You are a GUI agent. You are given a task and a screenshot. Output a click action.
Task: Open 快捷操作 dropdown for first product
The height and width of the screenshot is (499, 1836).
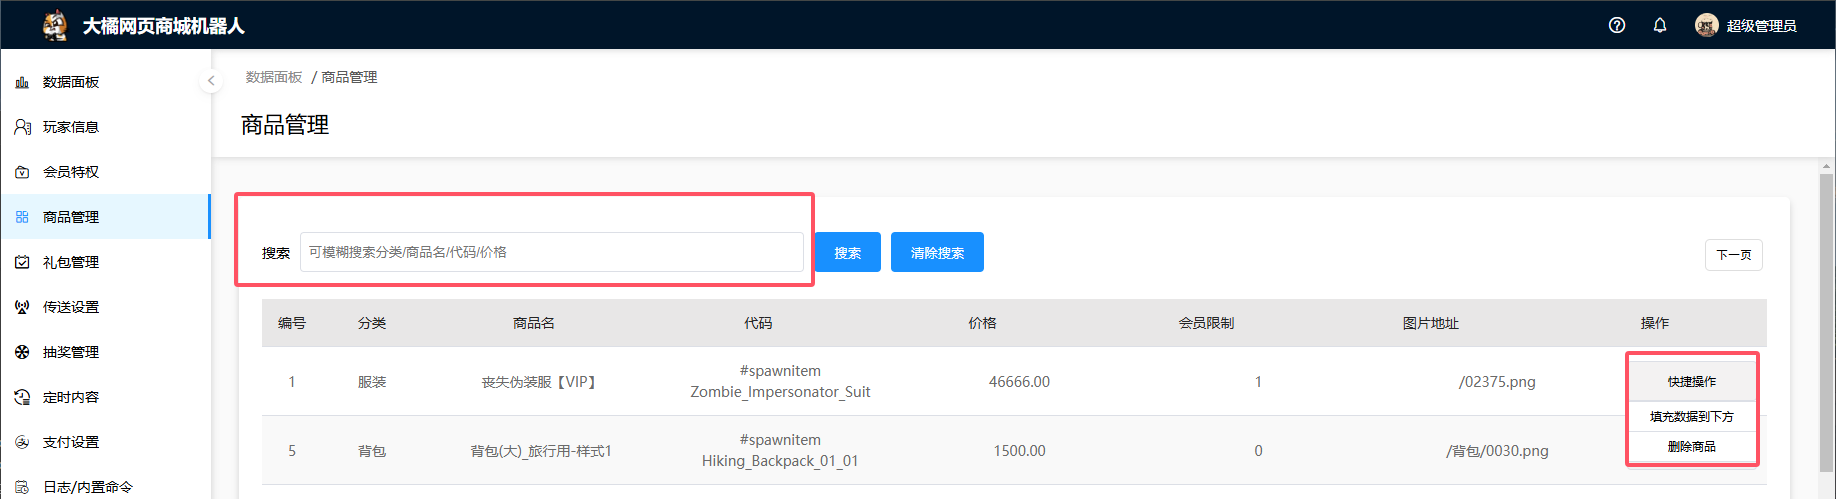click(x=1691, y=381)
